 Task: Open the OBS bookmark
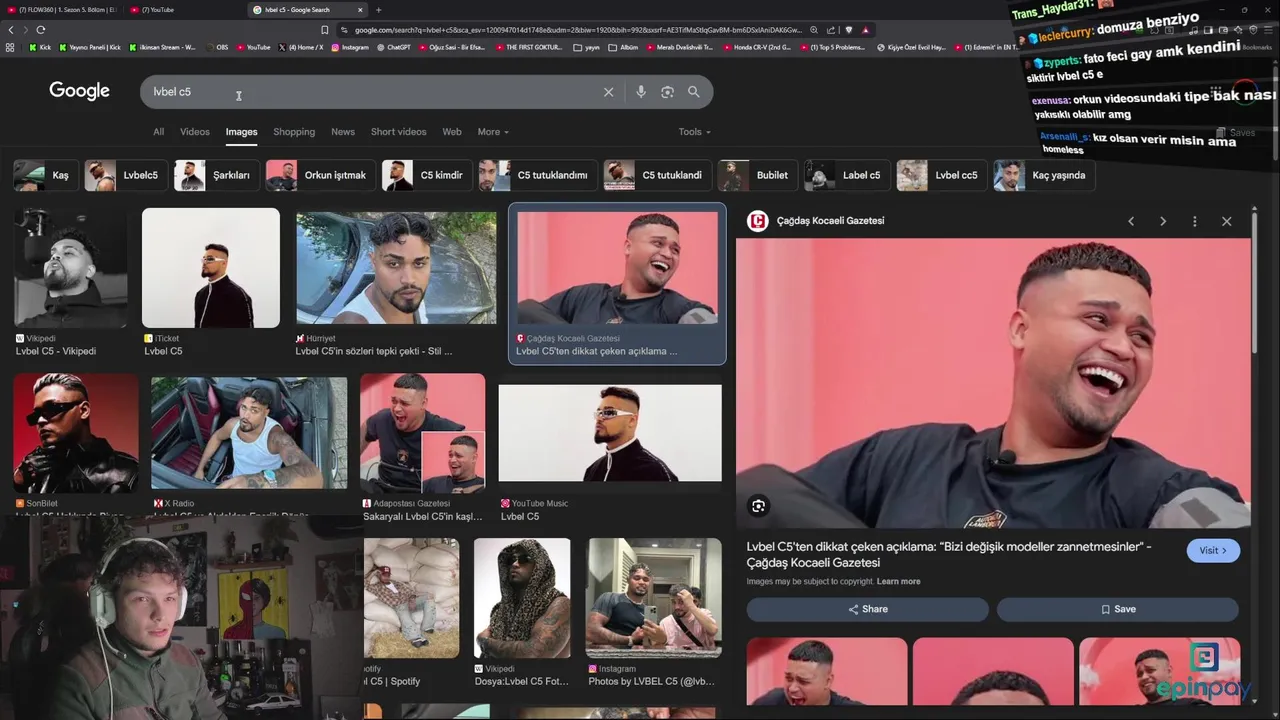coord(218,47)
